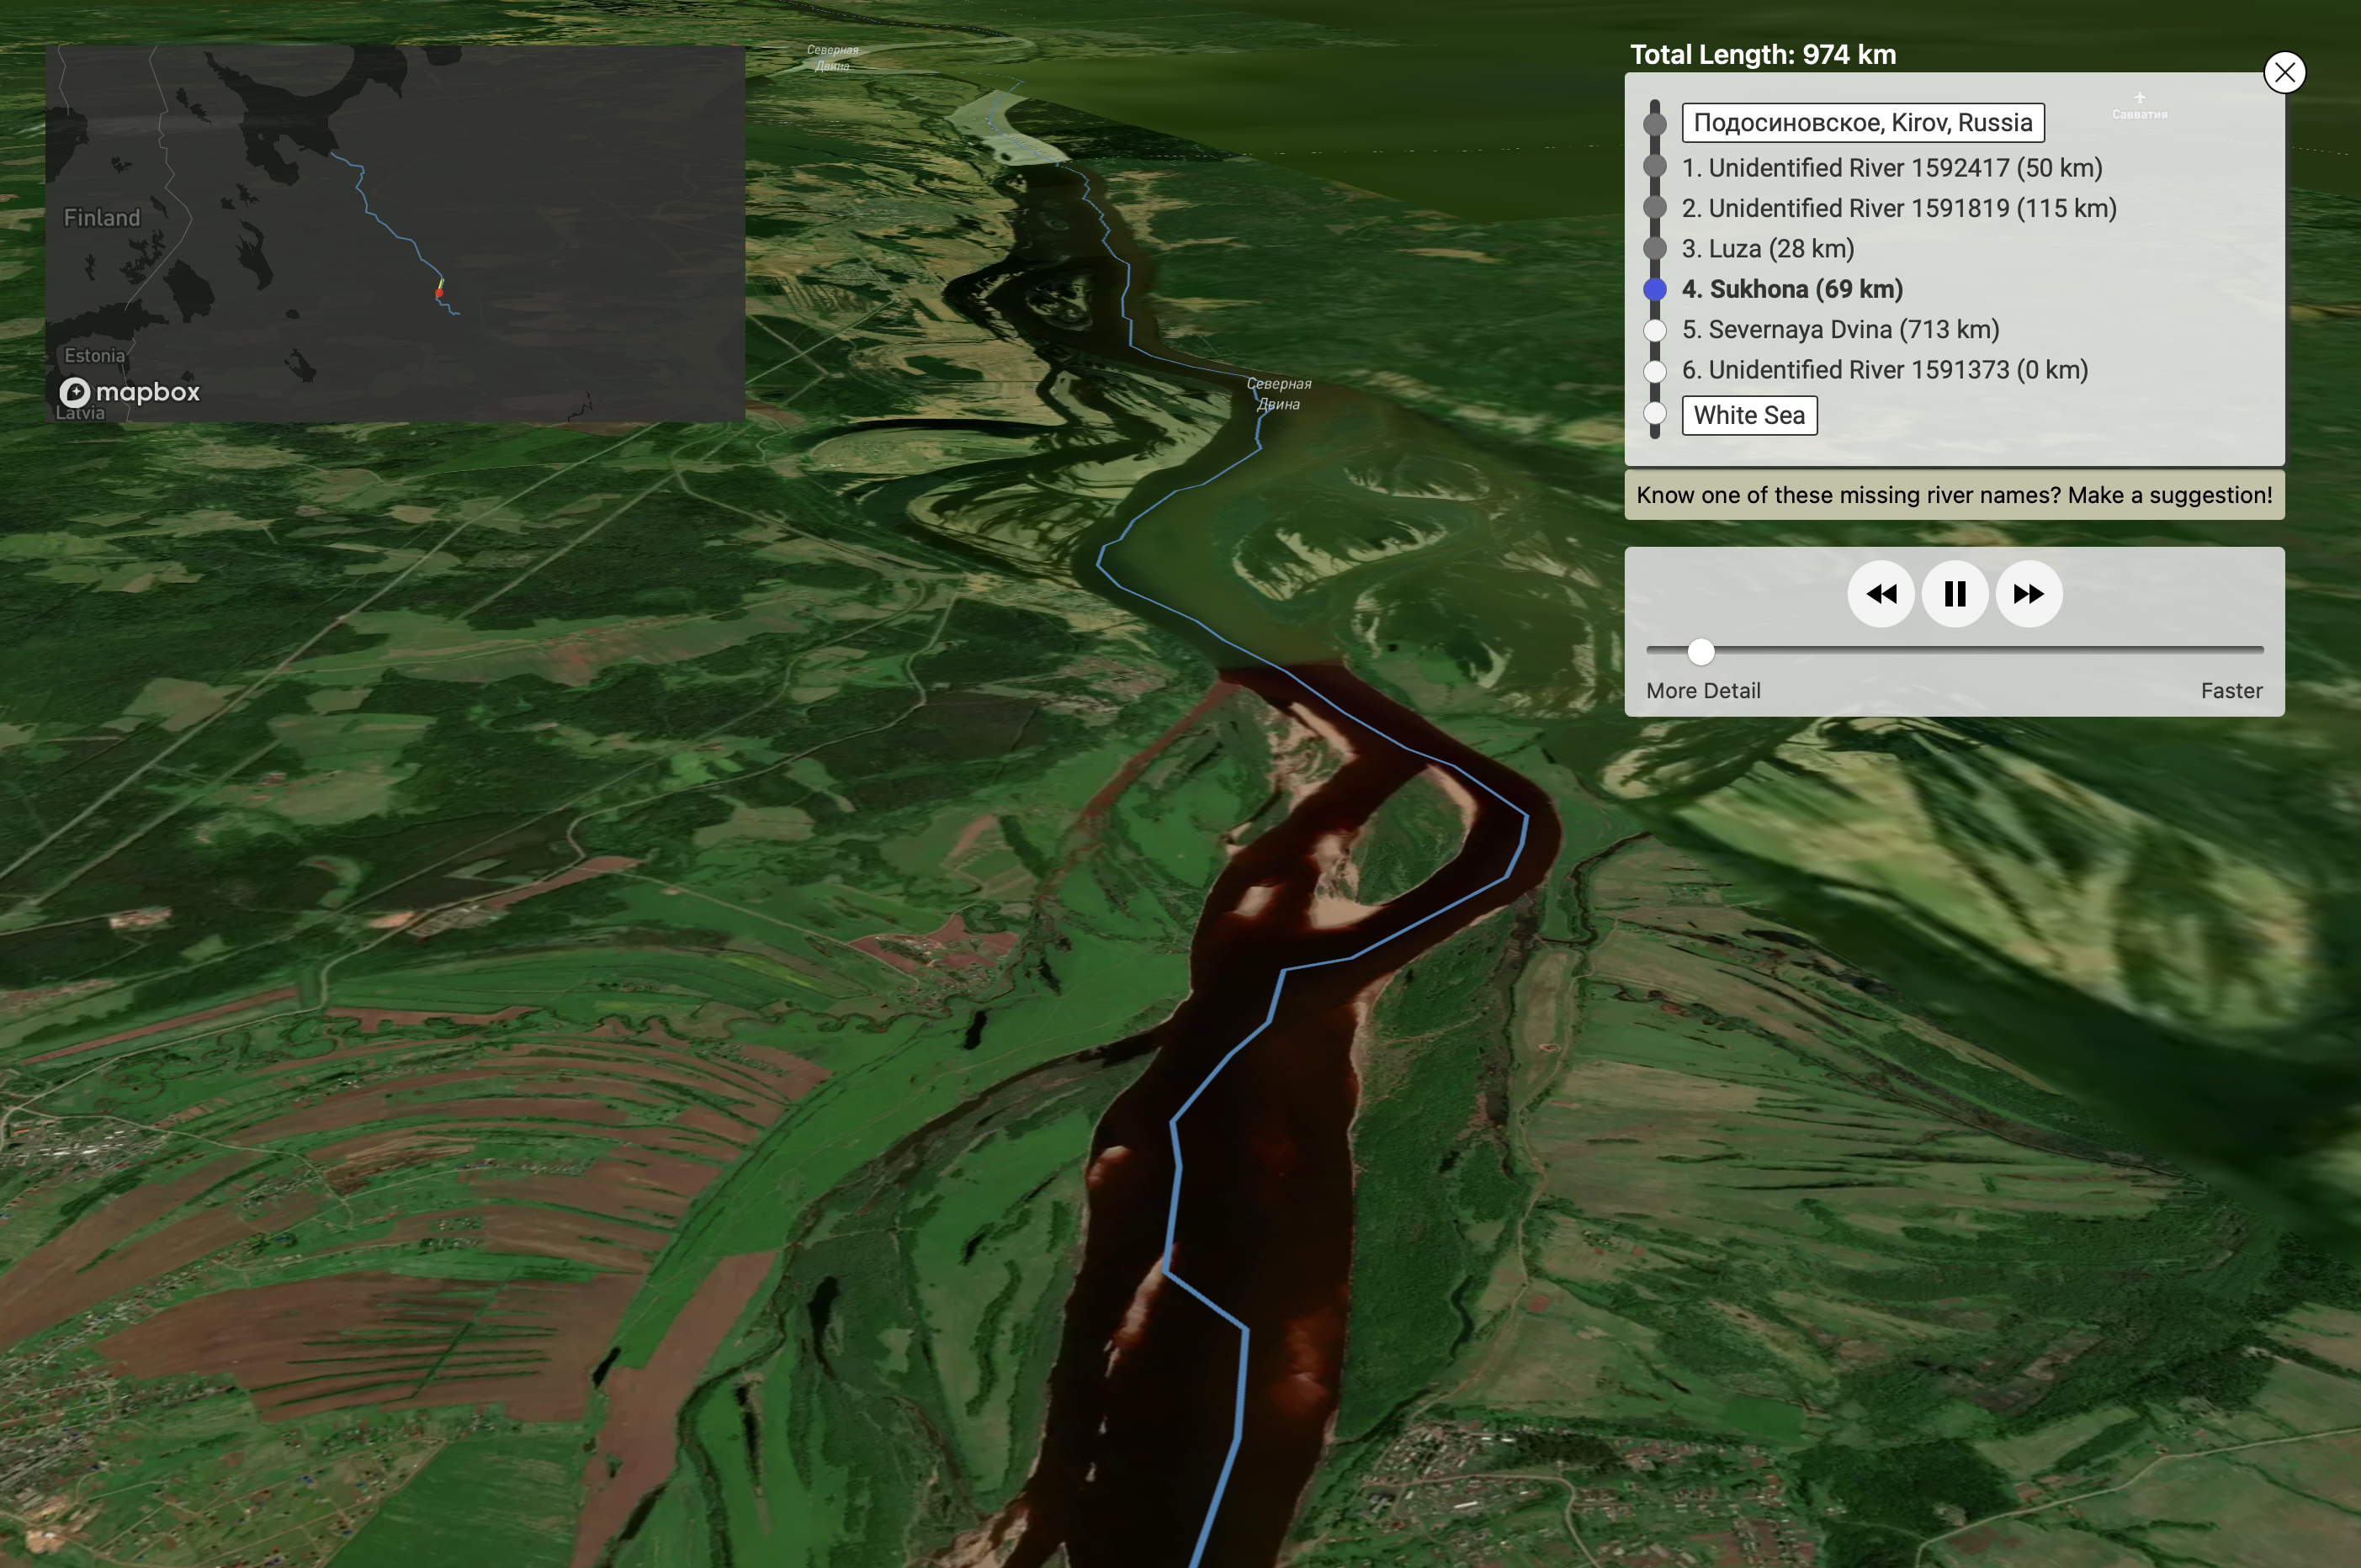Click the blue Sukhona timeline dot
This screenshot has height=1568, width=2361.
tap(1655, 289)
